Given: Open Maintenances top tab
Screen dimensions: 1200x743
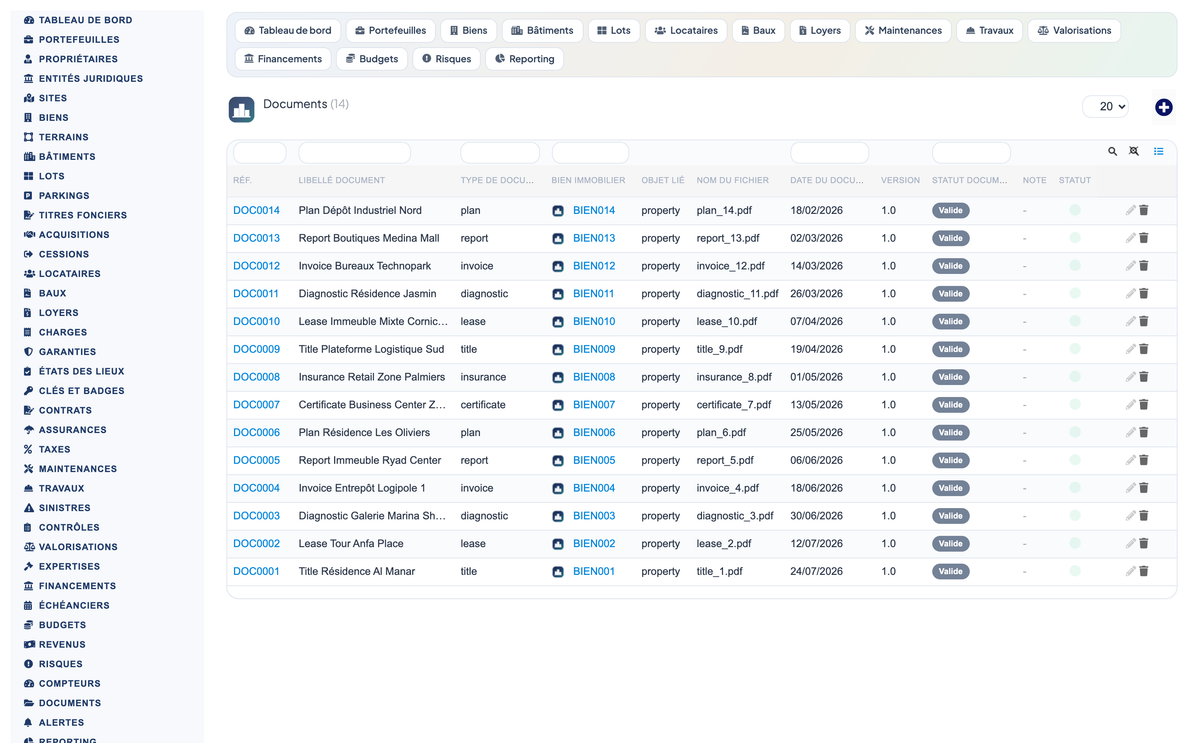Looking at the screenshot, I should pos(903,31).
